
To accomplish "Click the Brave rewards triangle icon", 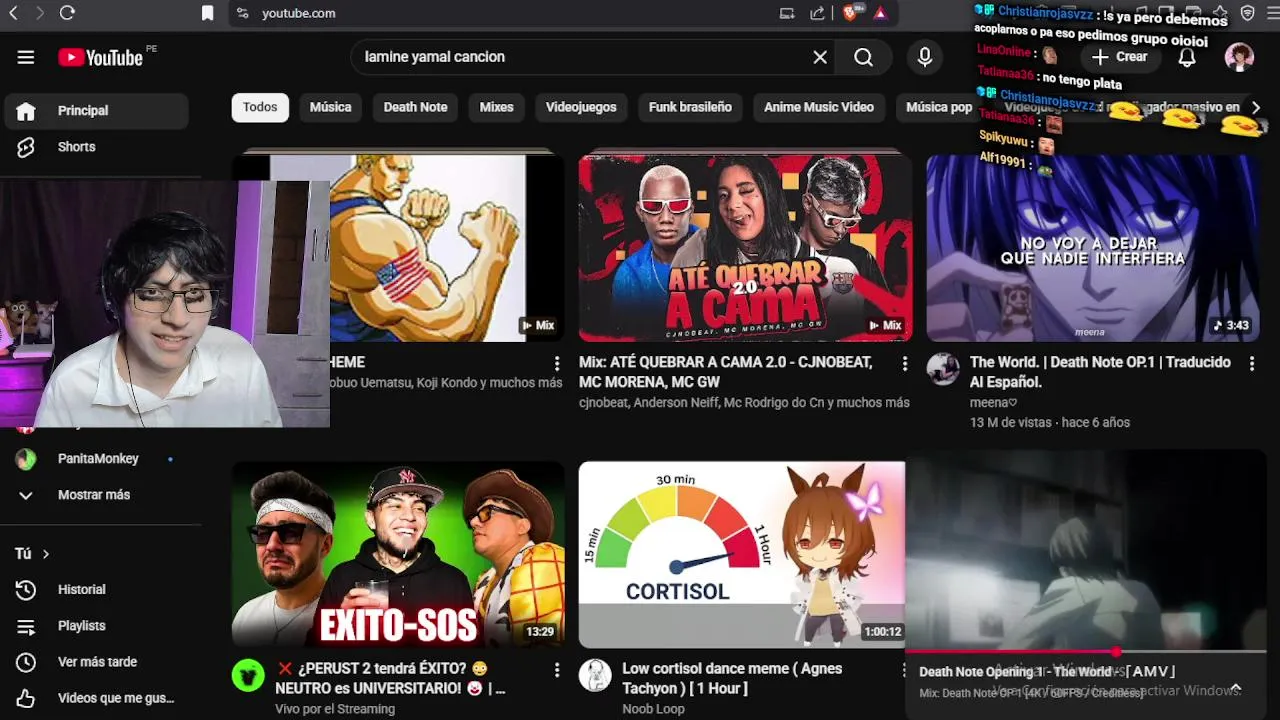I will pos(880,13).
